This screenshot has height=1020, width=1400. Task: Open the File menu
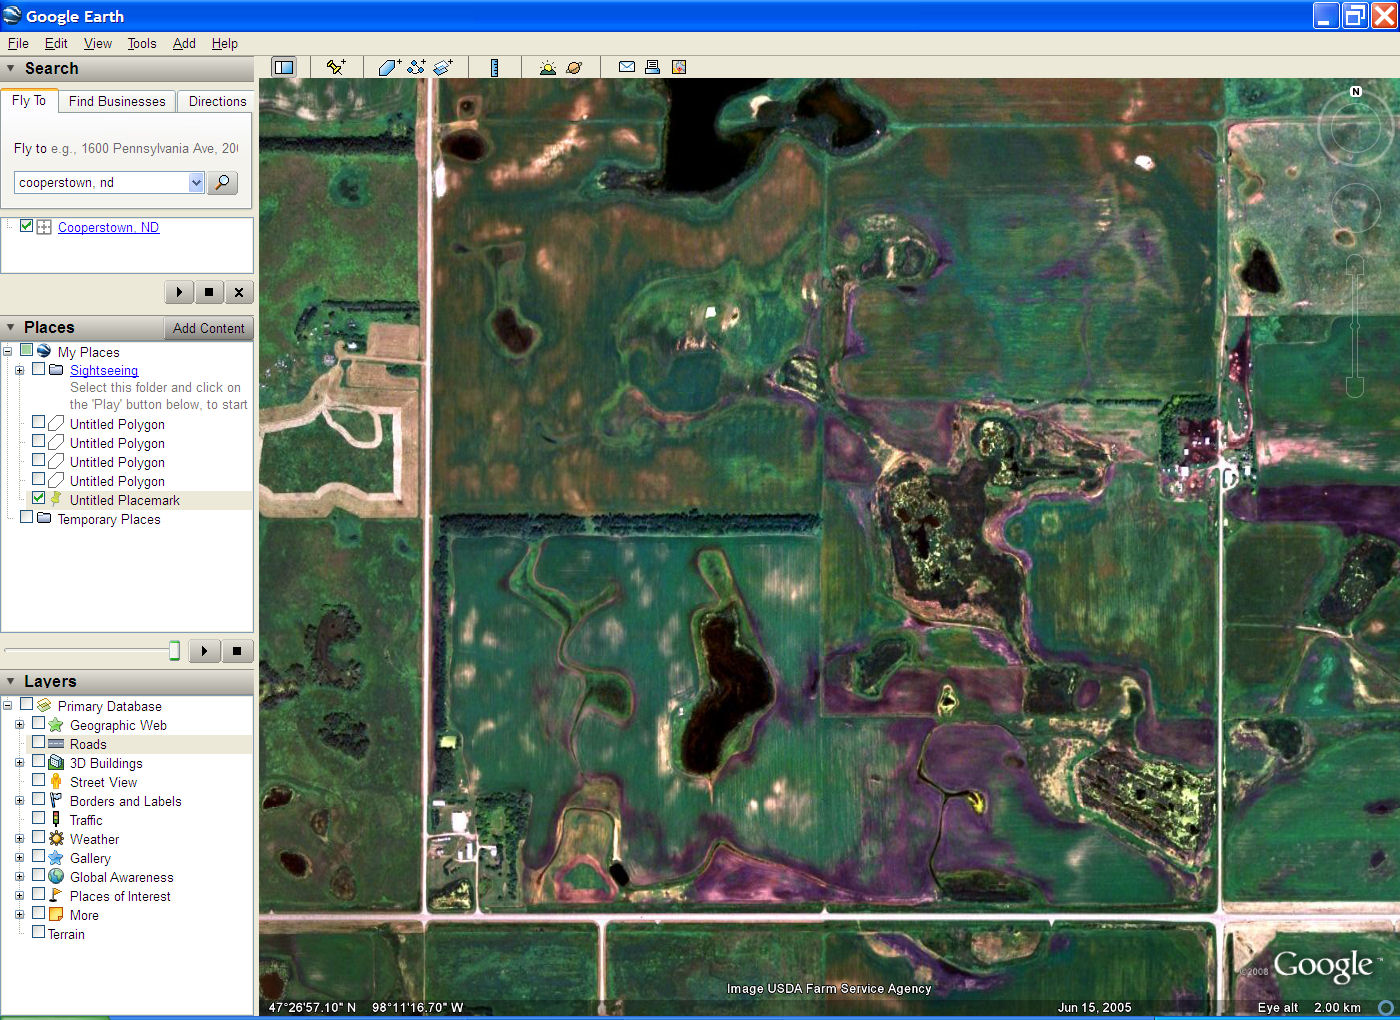click(18, 43)
